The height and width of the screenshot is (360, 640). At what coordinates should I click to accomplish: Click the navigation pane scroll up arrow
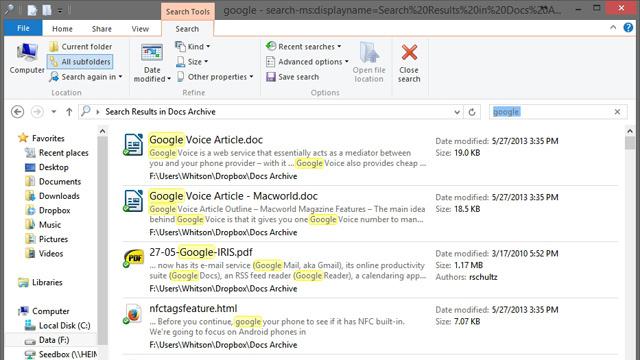(102, 131)
